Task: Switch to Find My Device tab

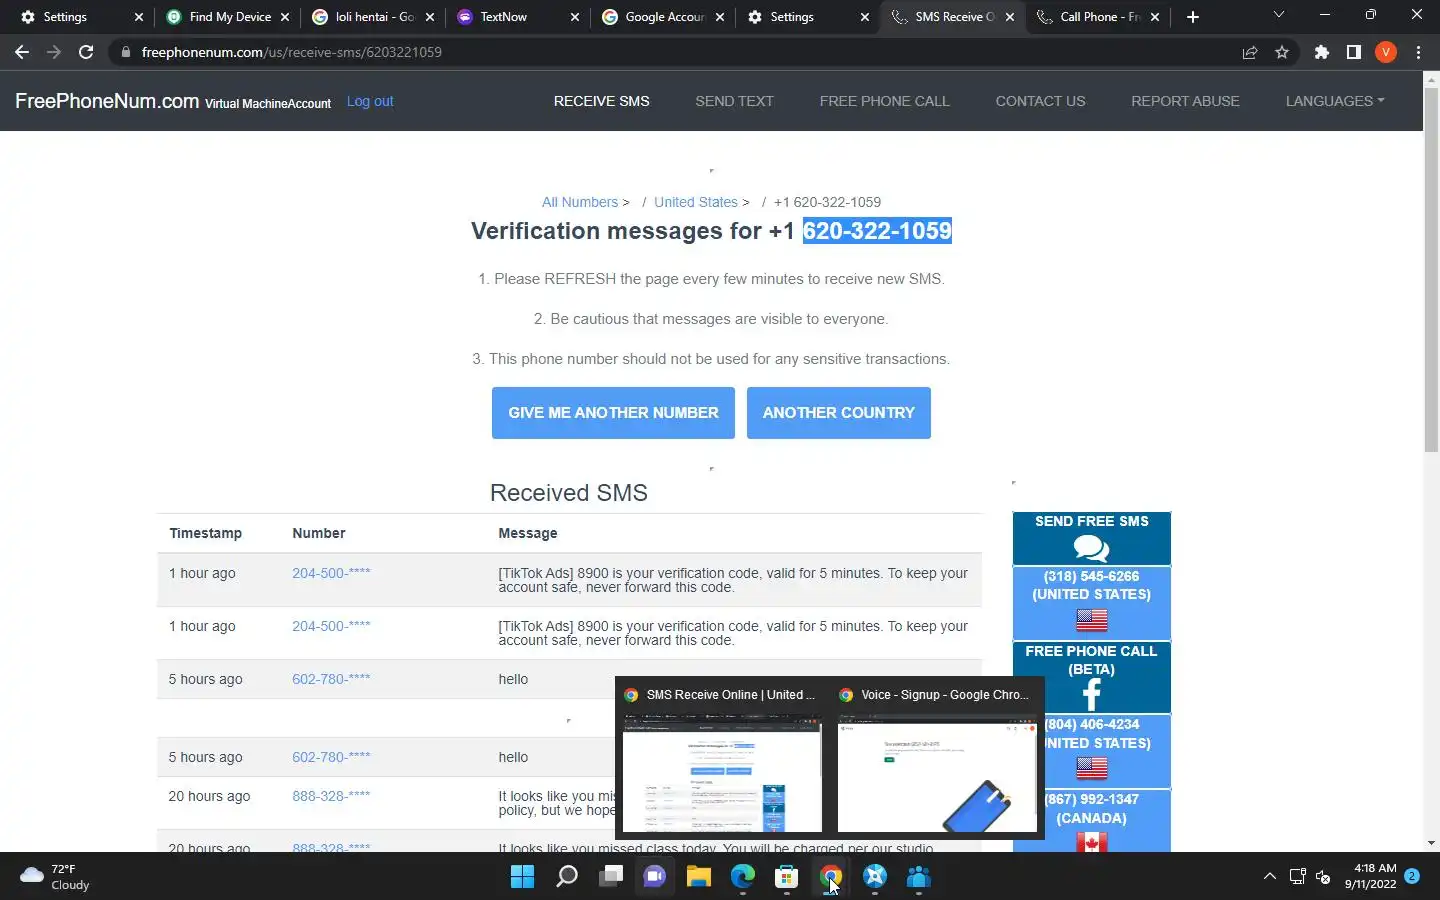Action: pyautogui.click(x=227, y=17)
